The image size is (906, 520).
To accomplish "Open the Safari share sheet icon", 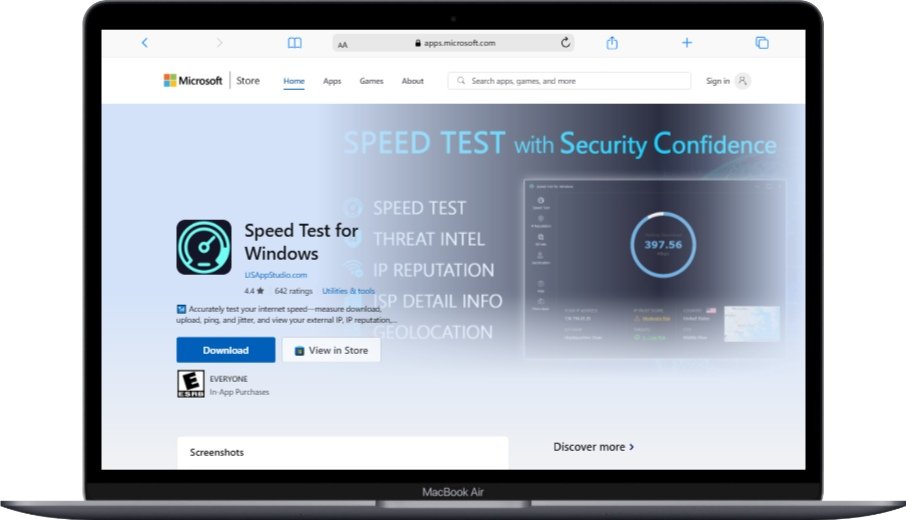I will coord(612,43).
